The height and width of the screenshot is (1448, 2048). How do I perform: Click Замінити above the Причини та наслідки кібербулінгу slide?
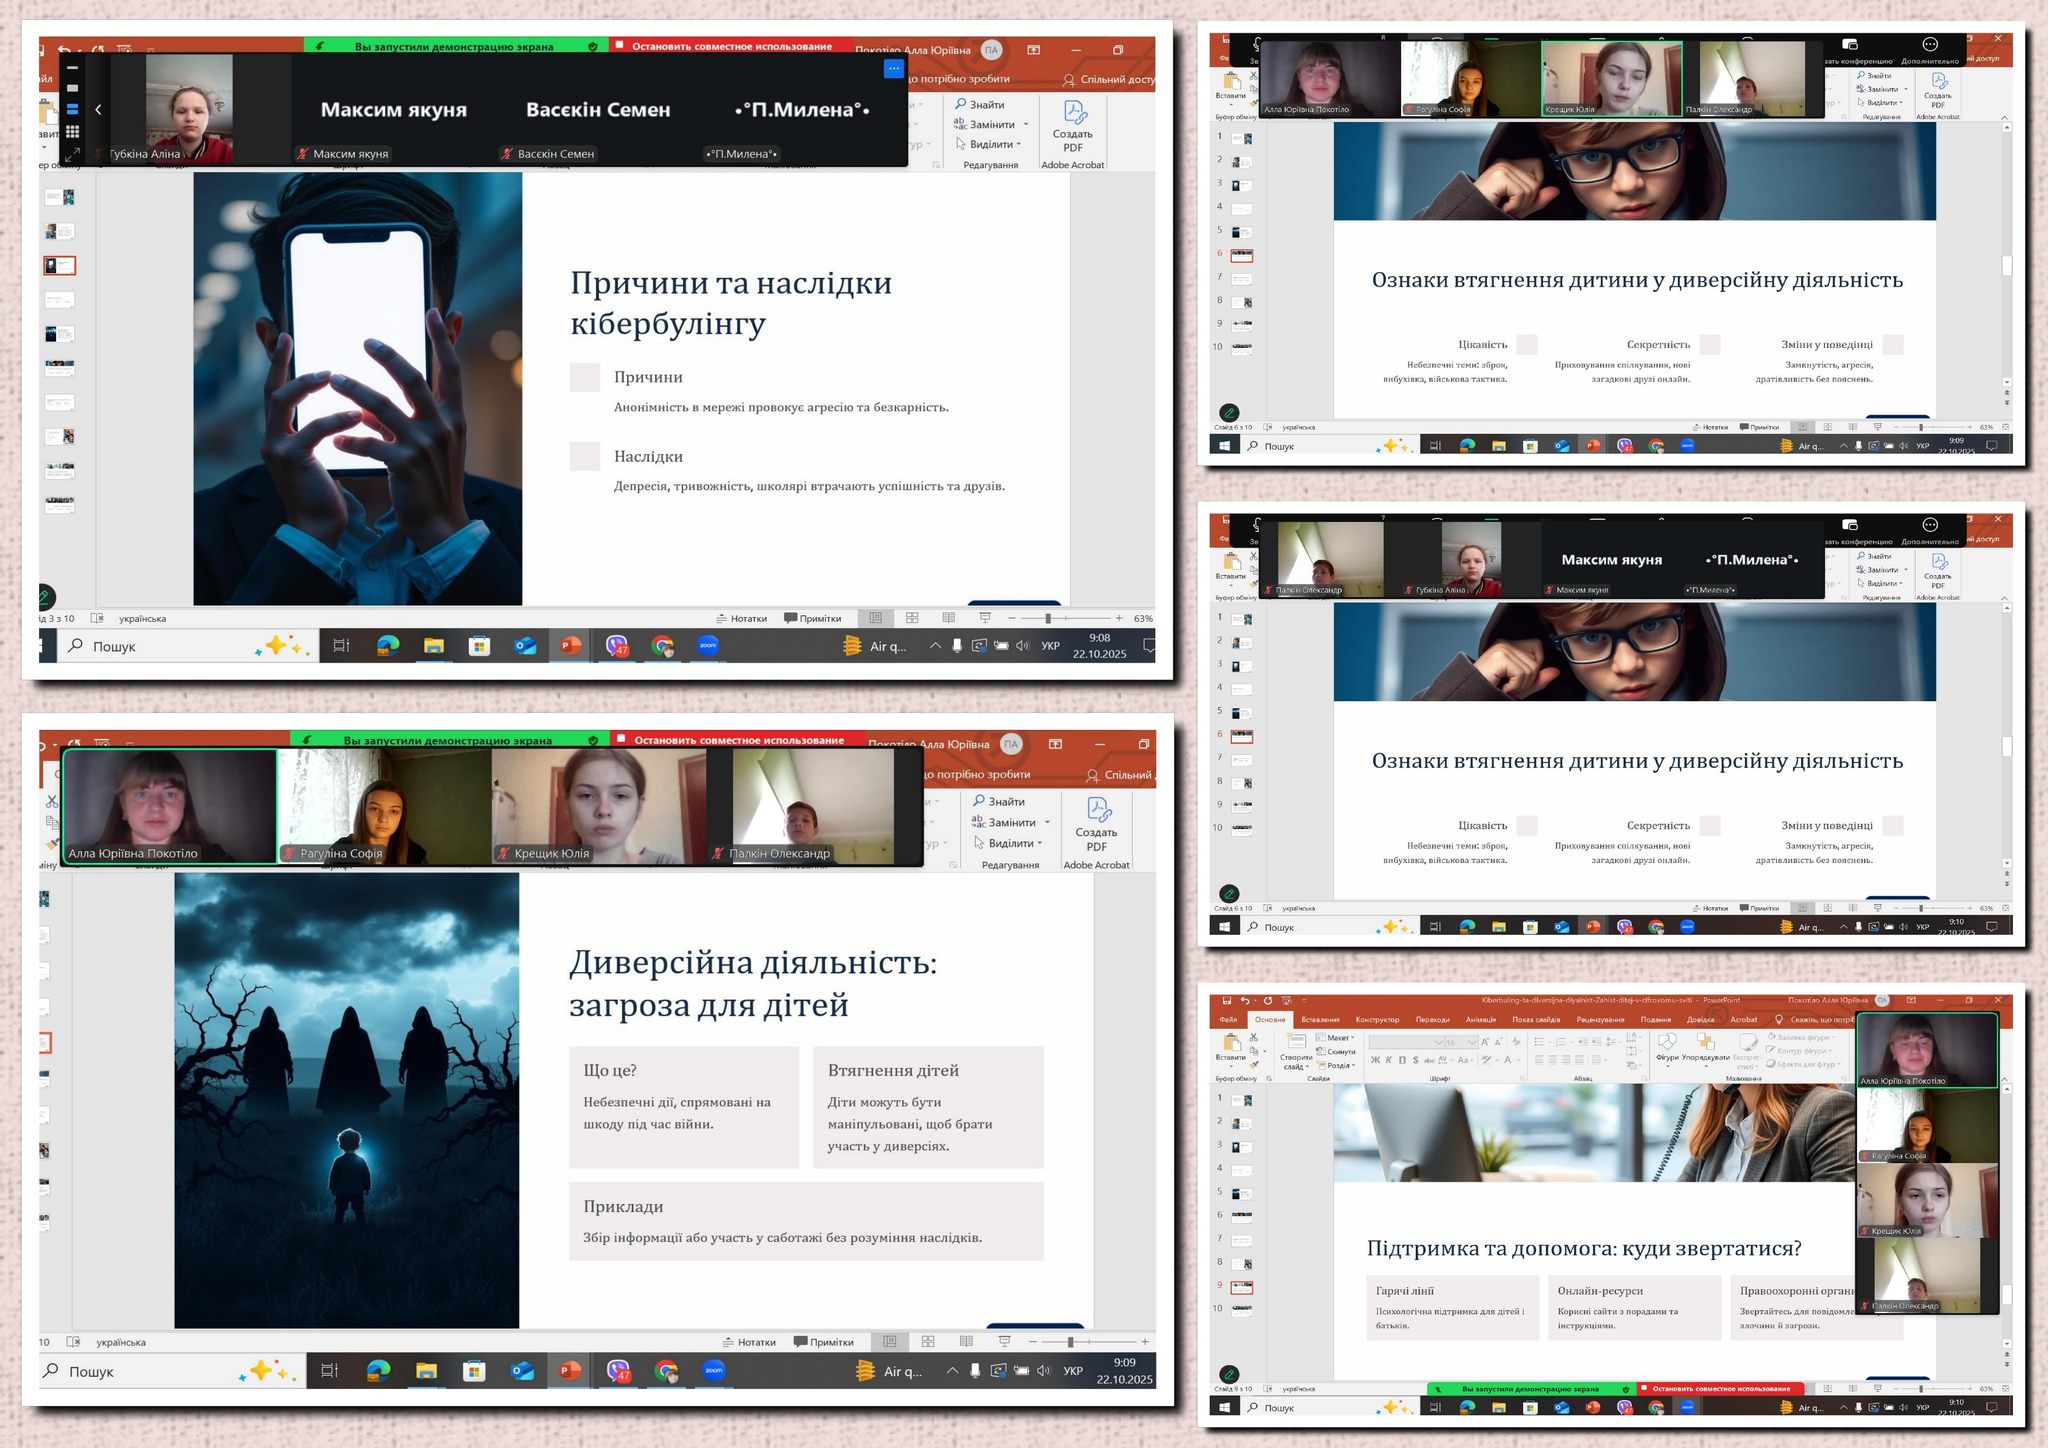991,125
